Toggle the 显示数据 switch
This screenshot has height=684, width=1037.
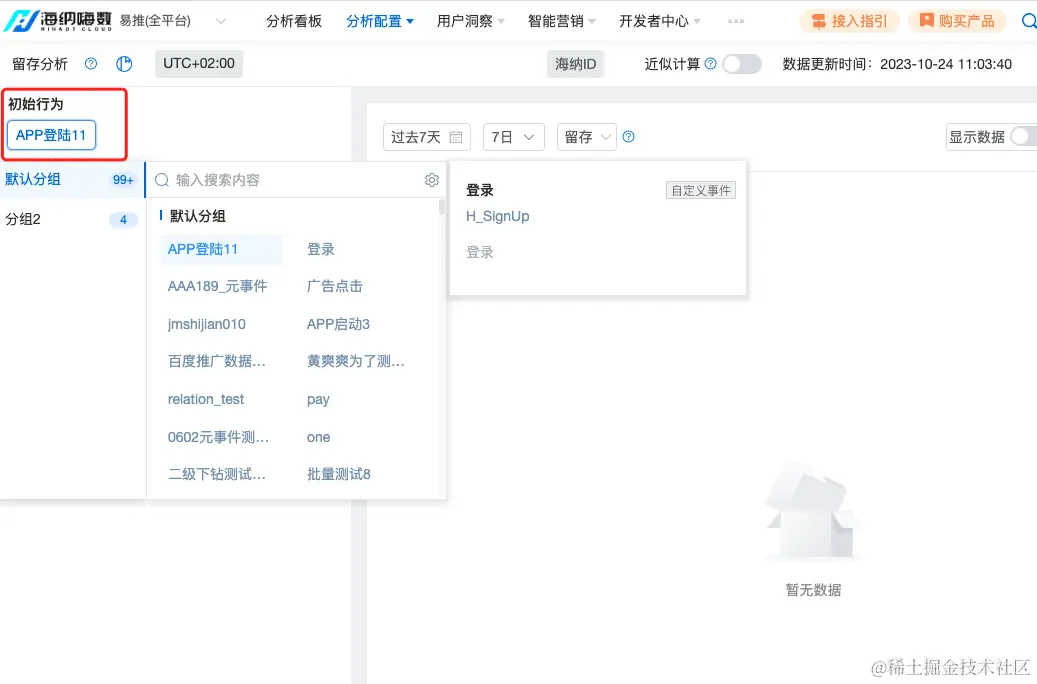(x=1024, y=137)
